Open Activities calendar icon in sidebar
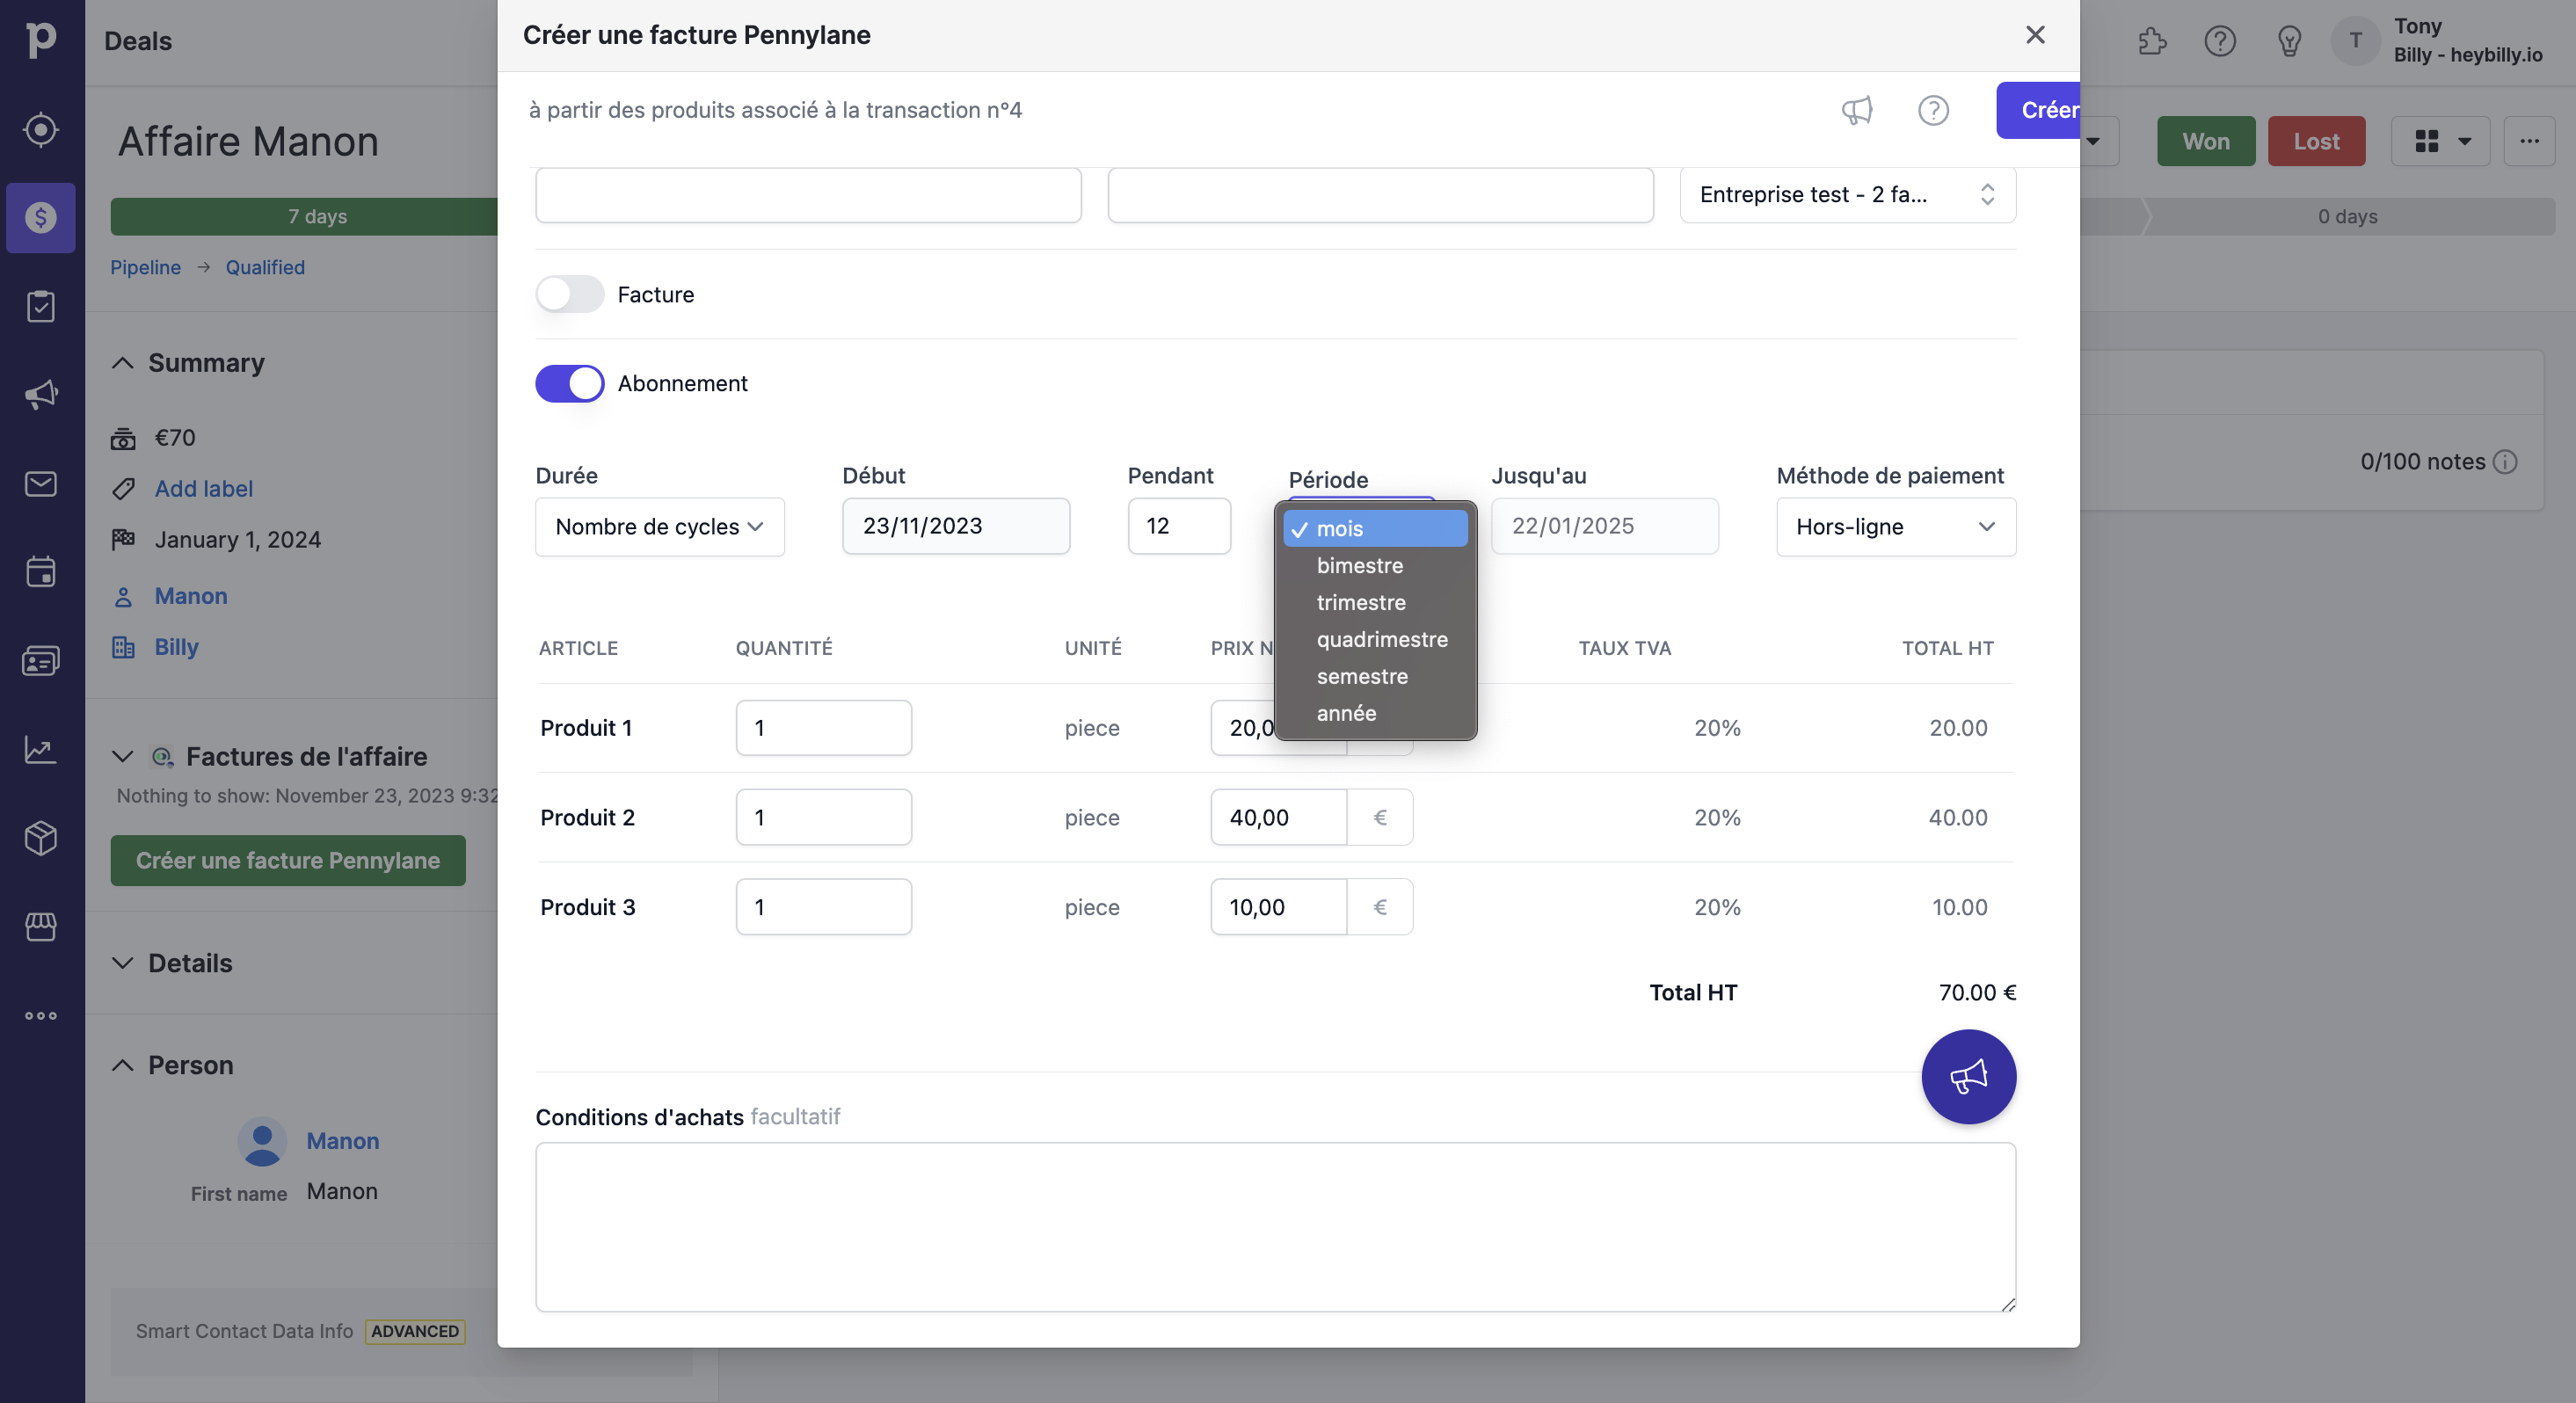Viewport: 2576px width, 1403px height. coord(41,572)
